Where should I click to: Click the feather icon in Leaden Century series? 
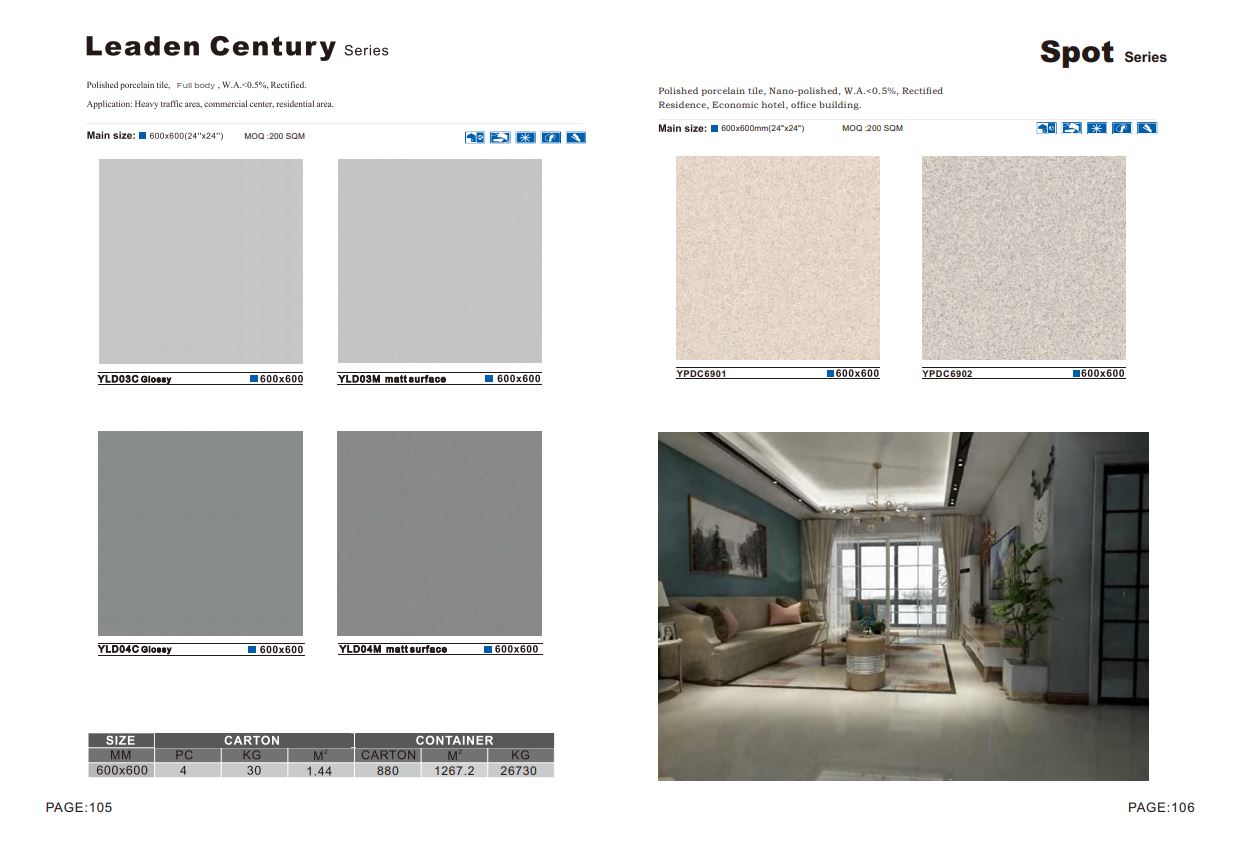coord(551,137)
